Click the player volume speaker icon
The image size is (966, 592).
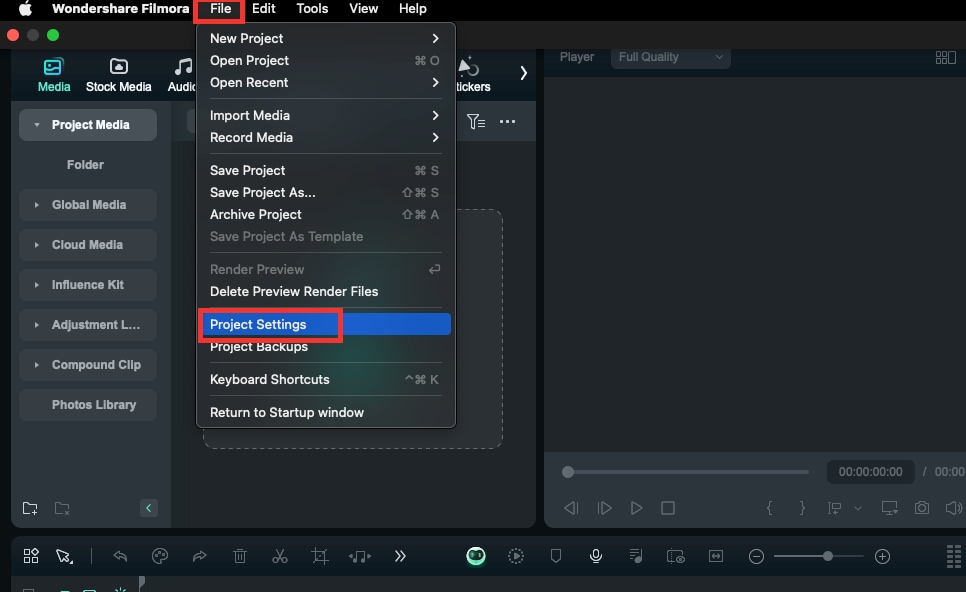click(953, 508)
